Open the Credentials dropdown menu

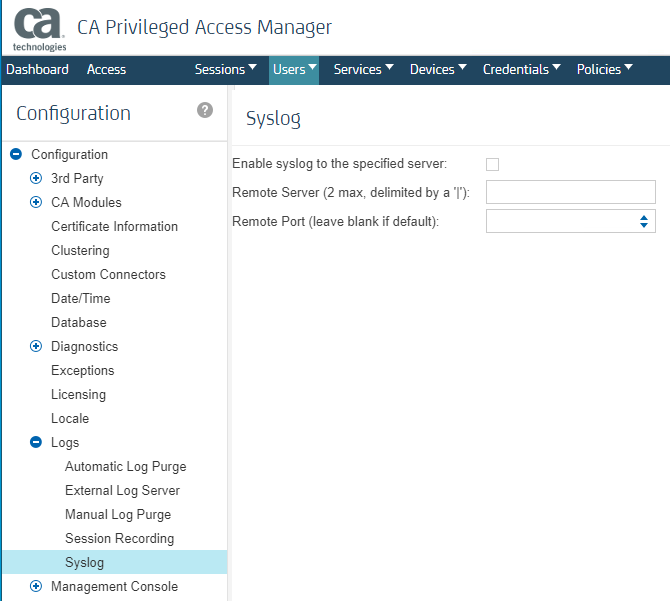[x=522, y=69]
